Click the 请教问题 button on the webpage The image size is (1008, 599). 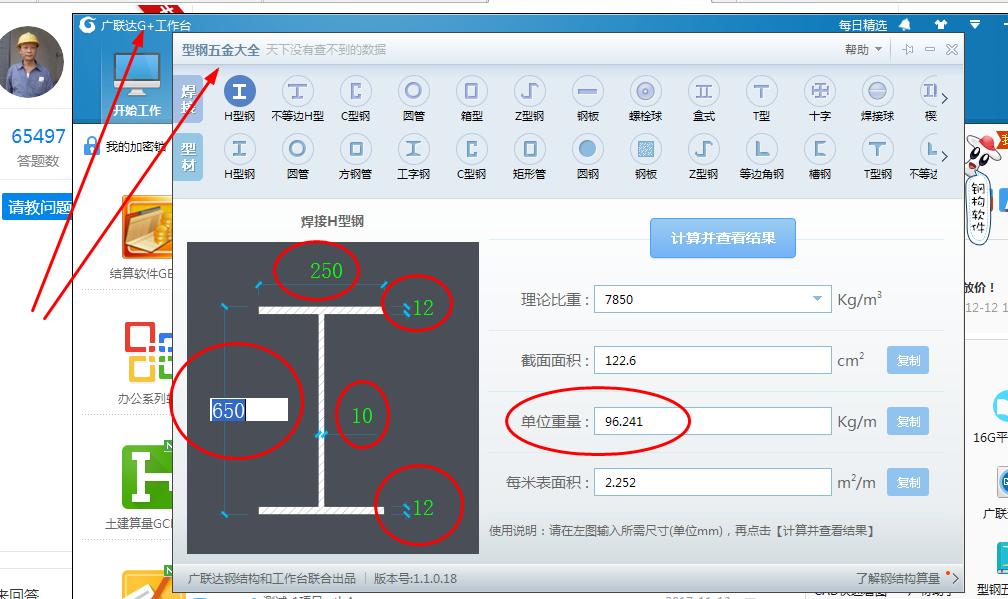(x=37, y=207)
